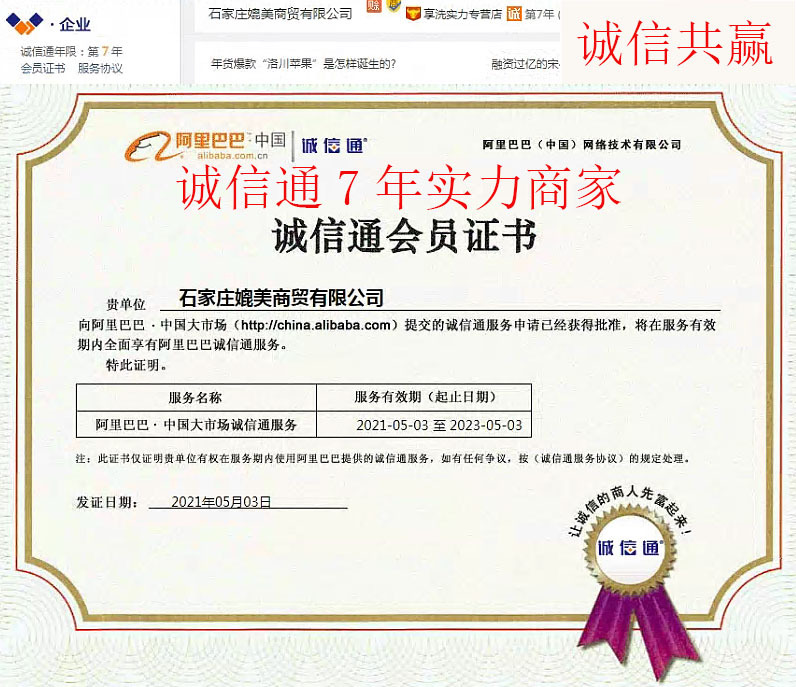Click the orange 诚 badge icon
Screen dimensions: 796x687
pyautogui.click(x=514, y=14)
